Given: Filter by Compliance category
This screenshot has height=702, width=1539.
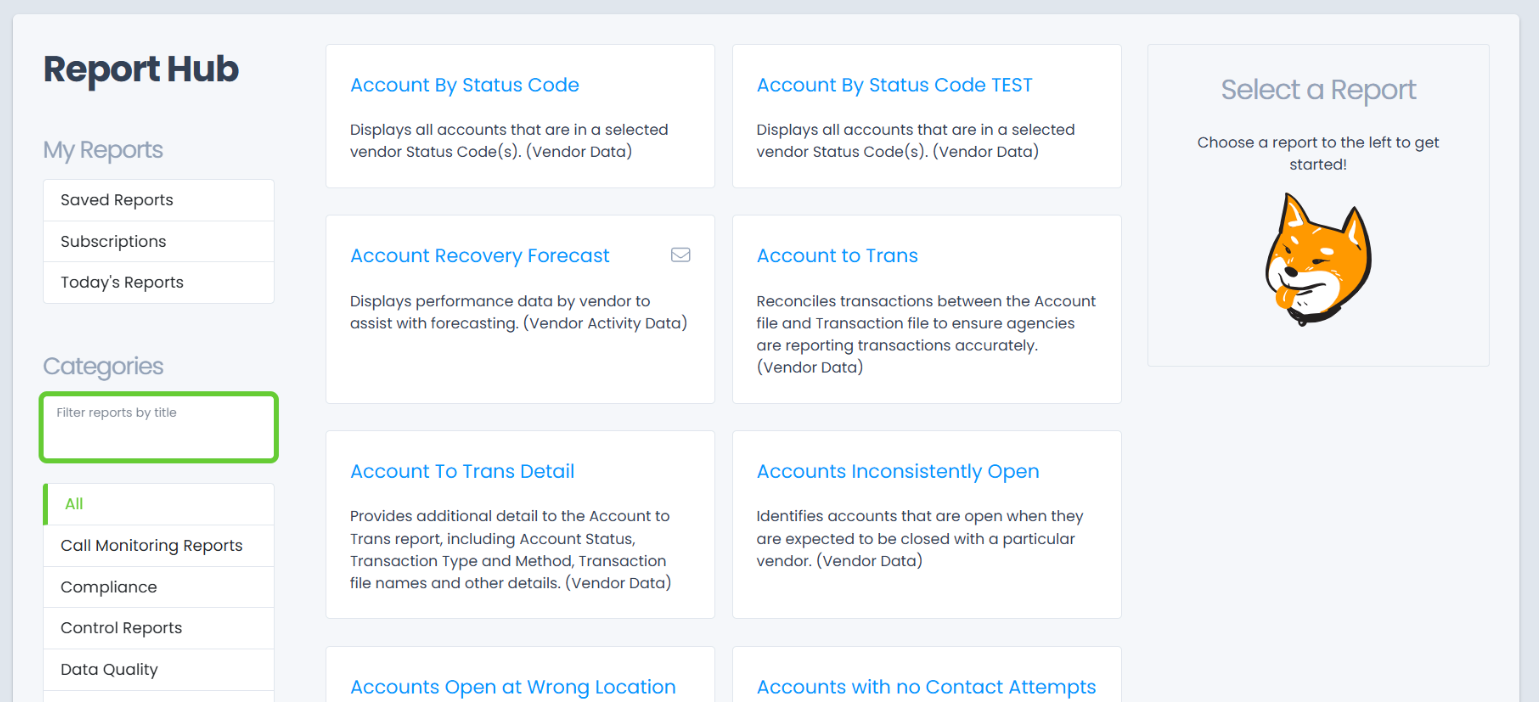Looking at the screenshot, I should [108, 587].
